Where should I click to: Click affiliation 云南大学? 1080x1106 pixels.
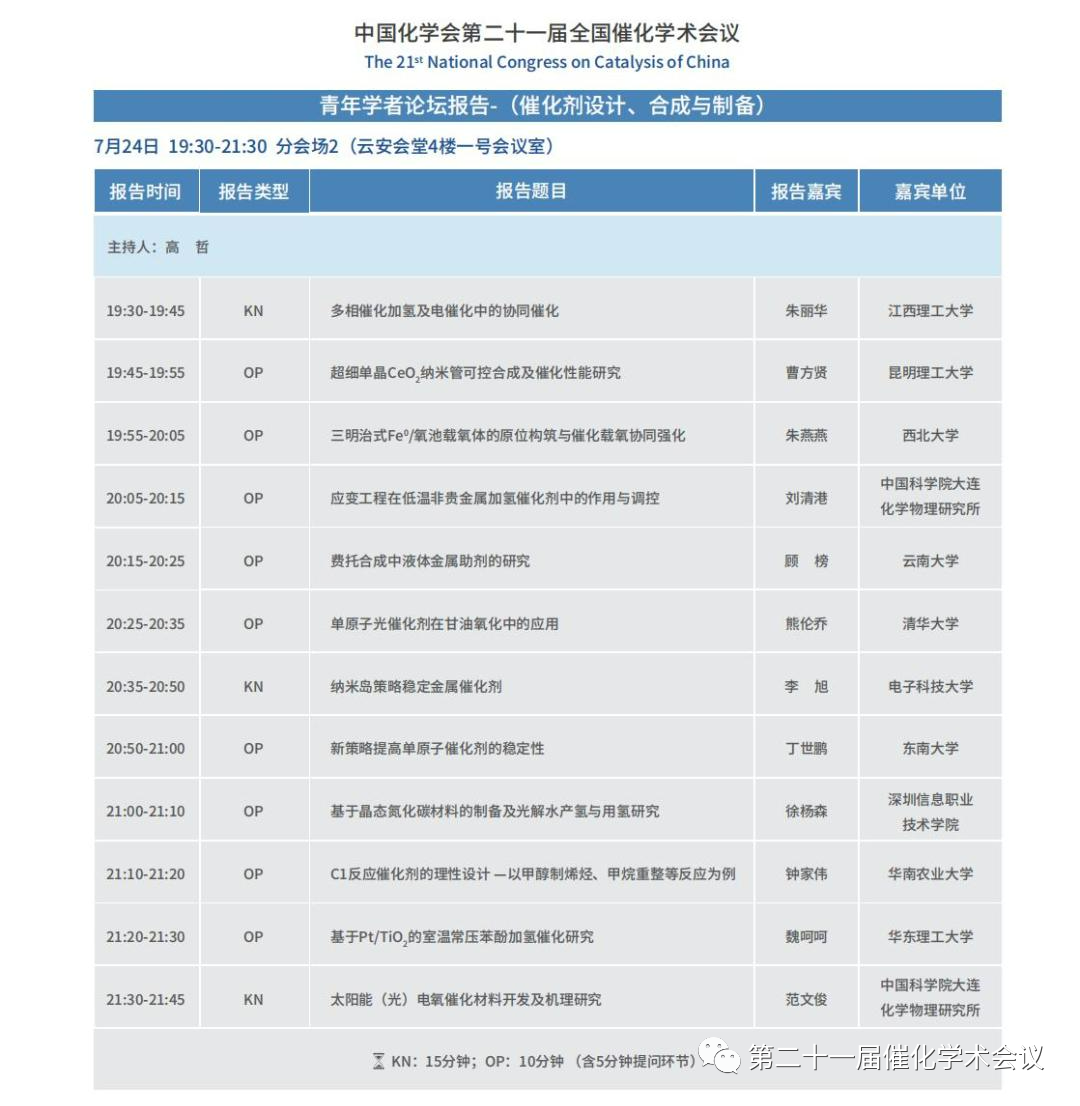930,561
